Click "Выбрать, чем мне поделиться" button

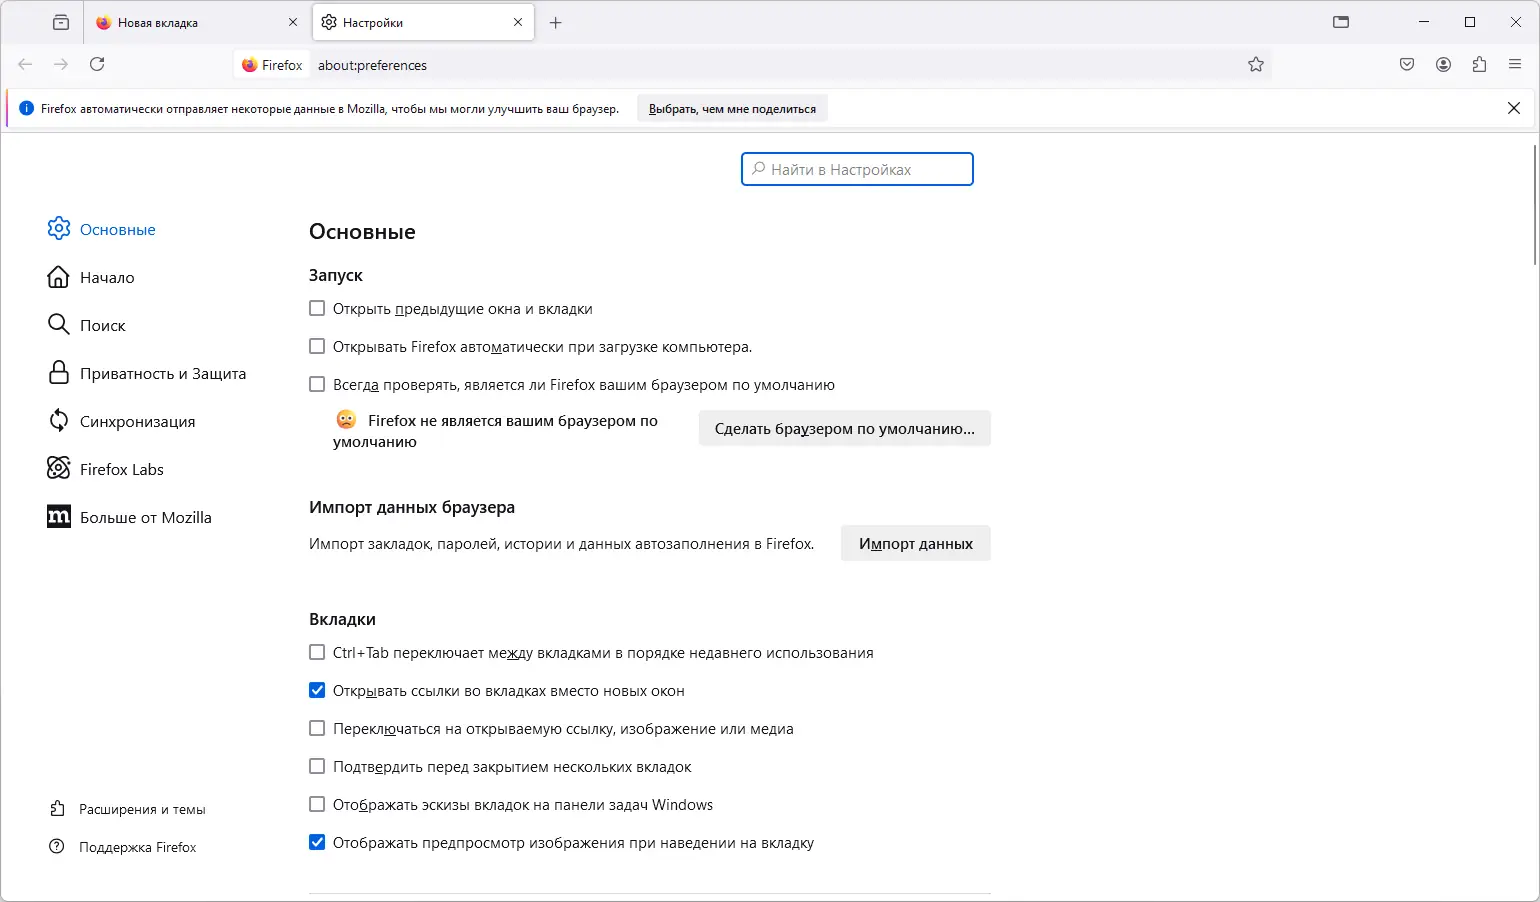732,109
